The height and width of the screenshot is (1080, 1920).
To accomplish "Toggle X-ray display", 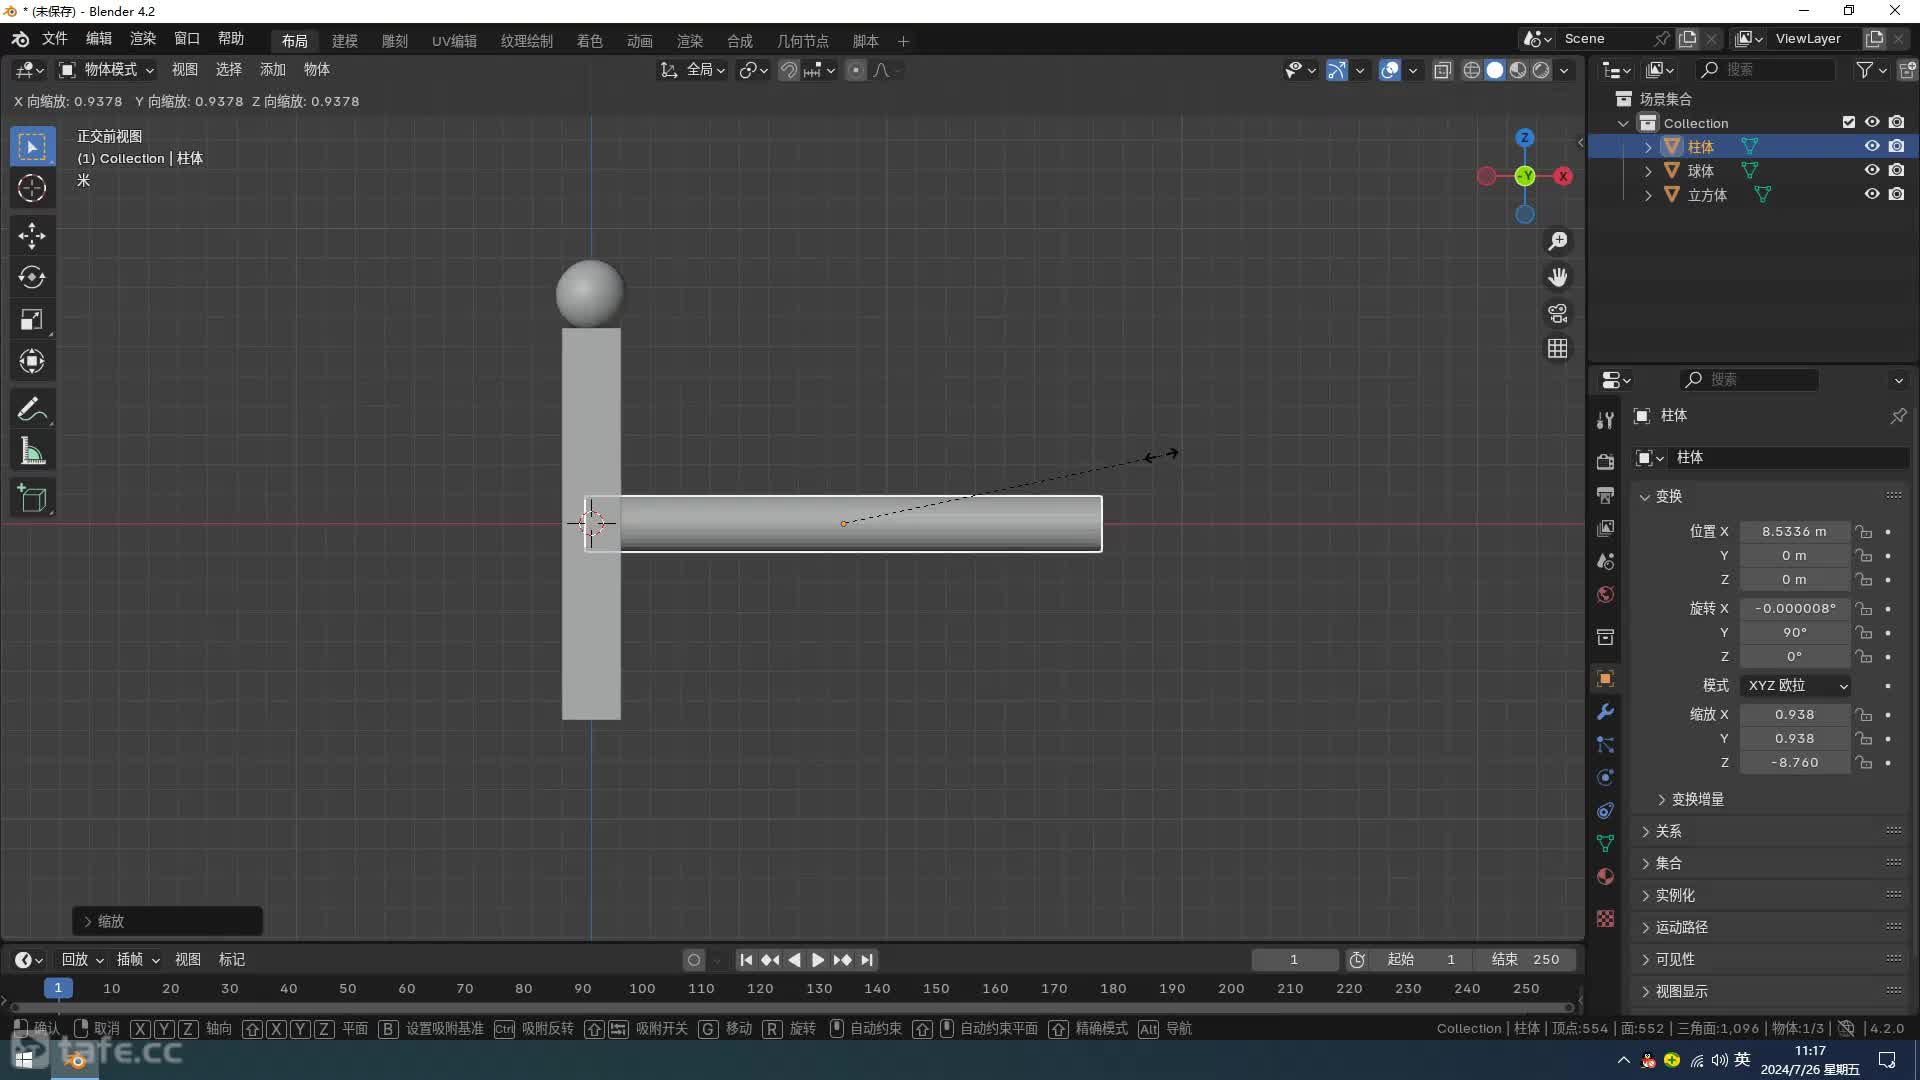I will [x=1442, y=70].
